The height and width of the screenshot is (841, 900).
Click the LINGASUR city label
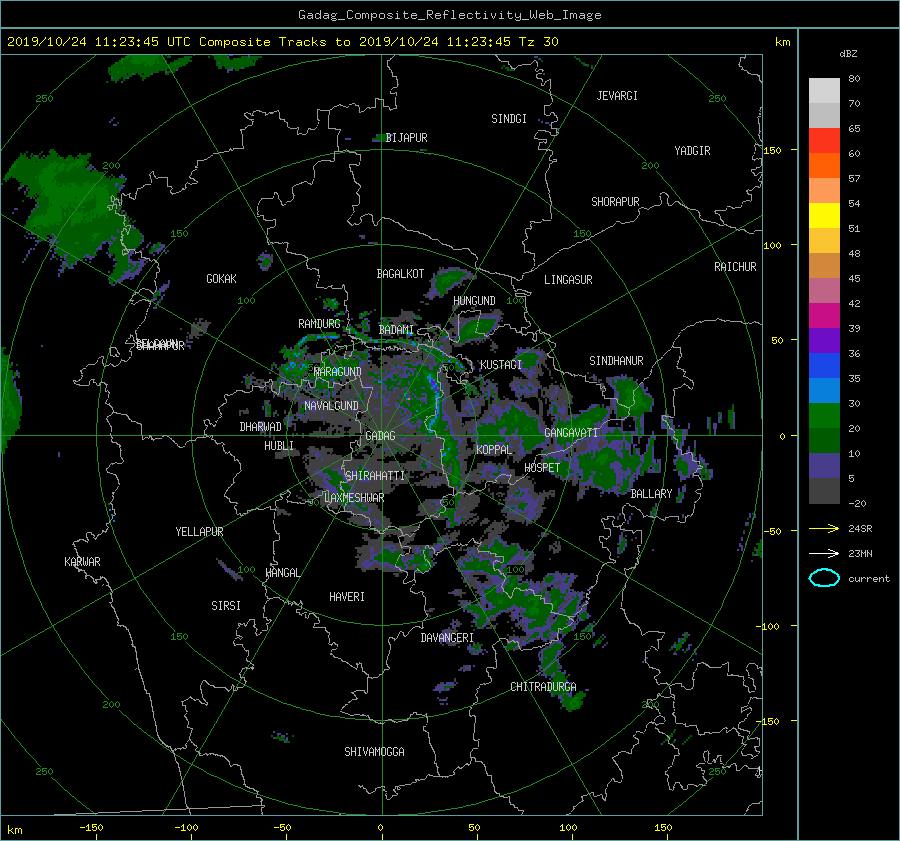[568, 280]
